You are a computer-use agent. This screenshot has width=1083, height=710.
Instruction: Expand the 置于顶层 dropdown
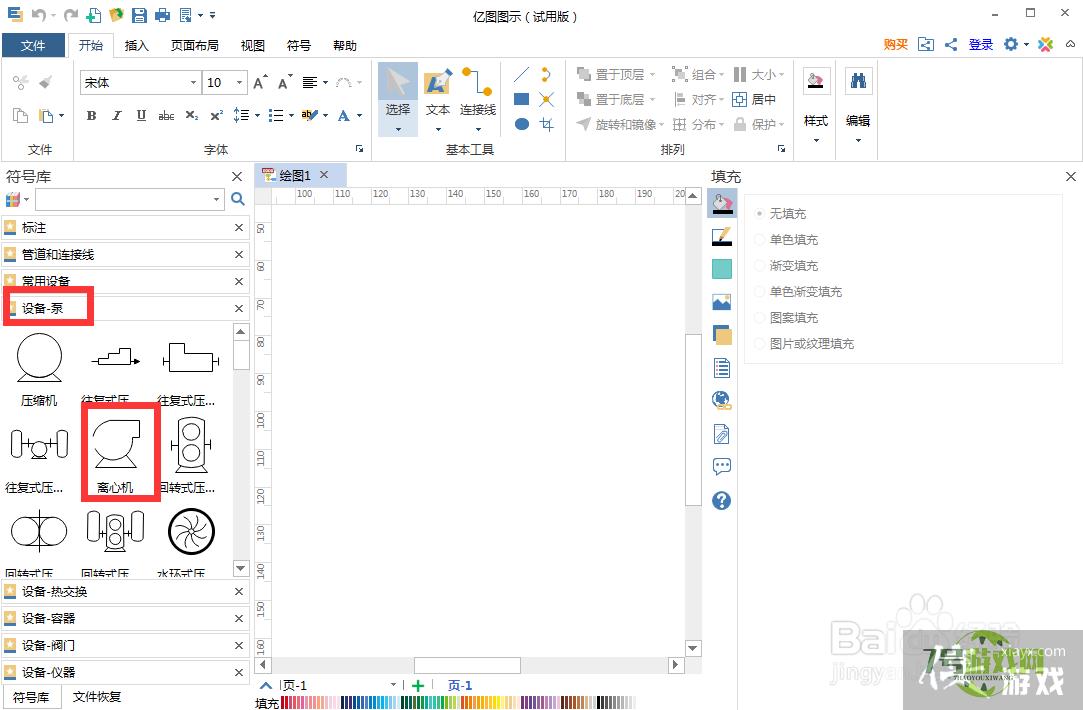click(x=652, y=75)
